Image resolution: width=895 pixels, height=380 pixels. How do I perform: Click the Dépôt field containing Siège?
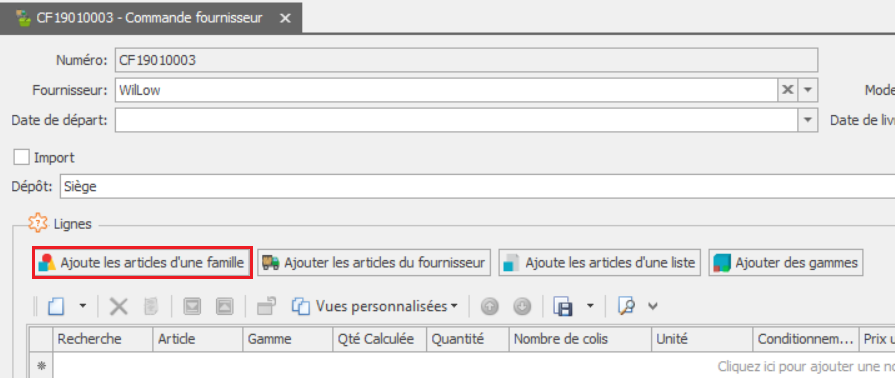[x=477, y=187]
